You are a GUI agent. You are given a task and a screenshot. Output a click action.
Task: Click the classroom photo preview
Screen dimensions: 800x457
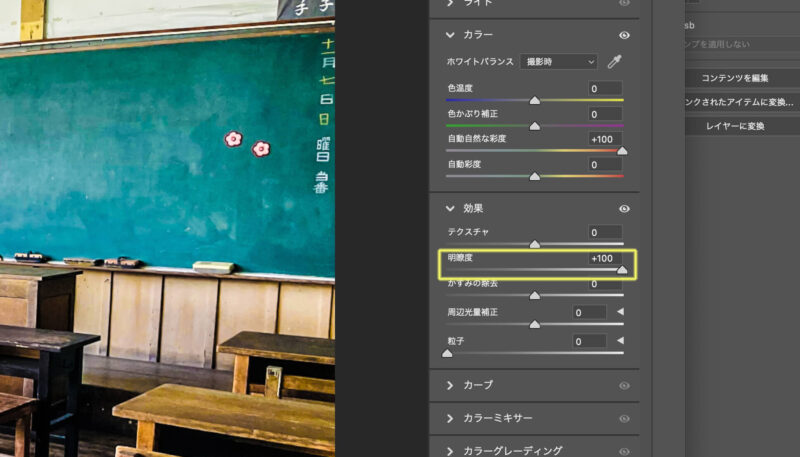click(x=167, y=228)
